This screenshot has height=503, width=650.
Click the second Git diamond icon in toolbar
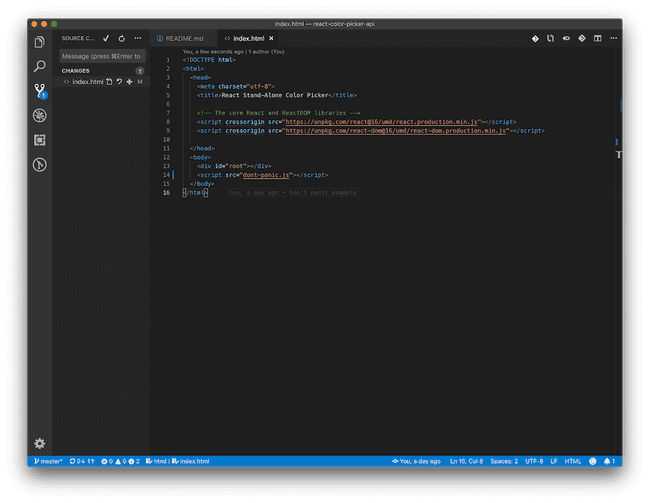click(x=582, y=38)
